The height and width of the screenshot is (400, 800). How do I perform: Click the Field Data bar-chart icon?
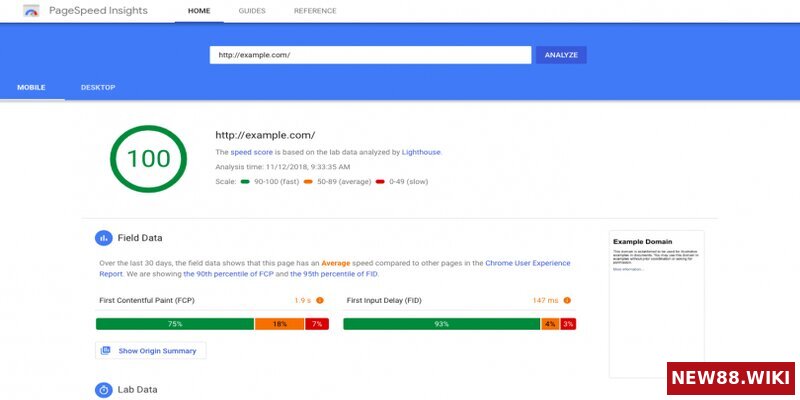pyautogui.click(x=104, y=238)
